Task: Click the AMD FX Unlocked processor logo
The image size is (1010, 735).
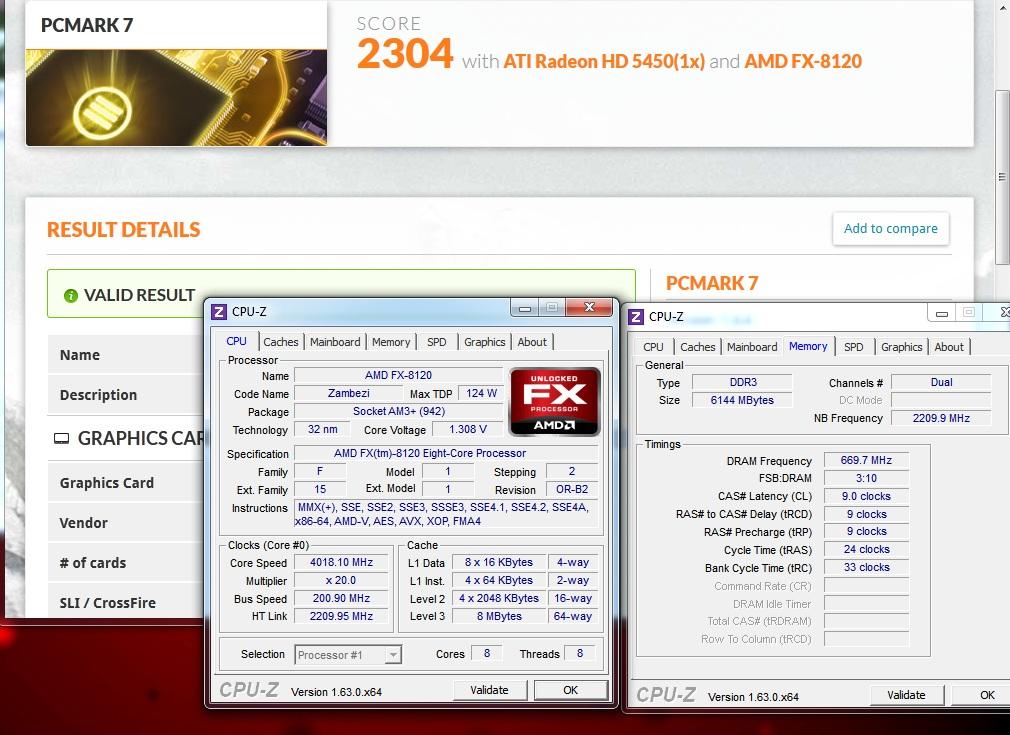Action: (x=555, y=401)
